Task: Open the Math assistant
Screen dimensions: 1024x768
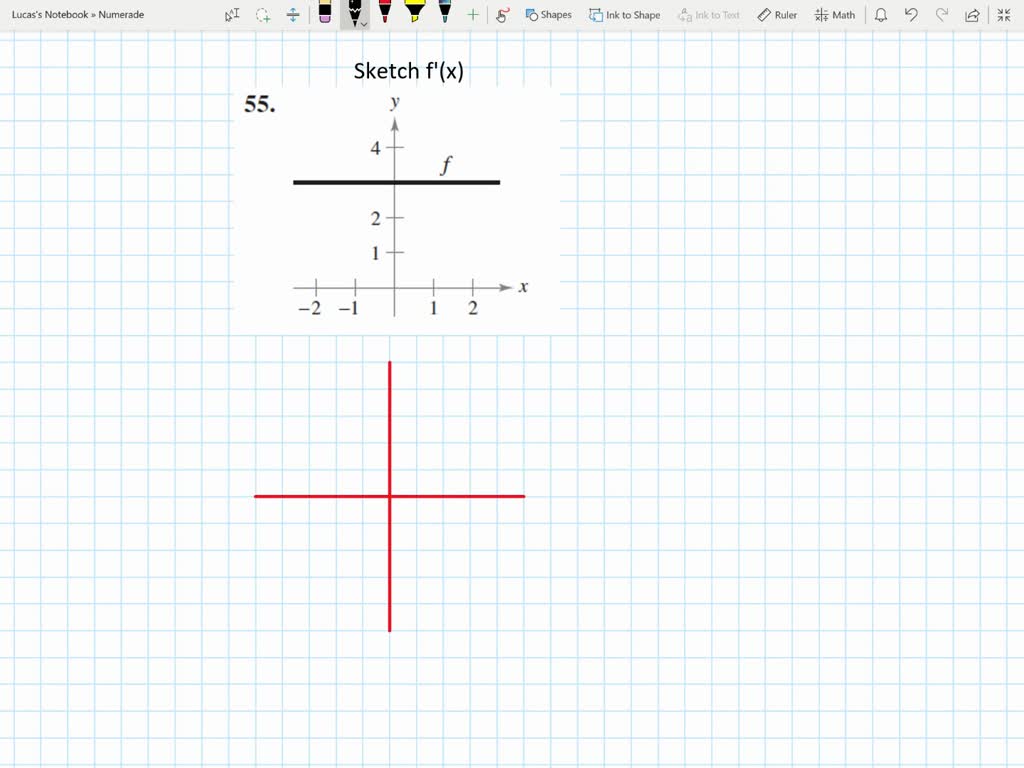Action: coord(835,14)
